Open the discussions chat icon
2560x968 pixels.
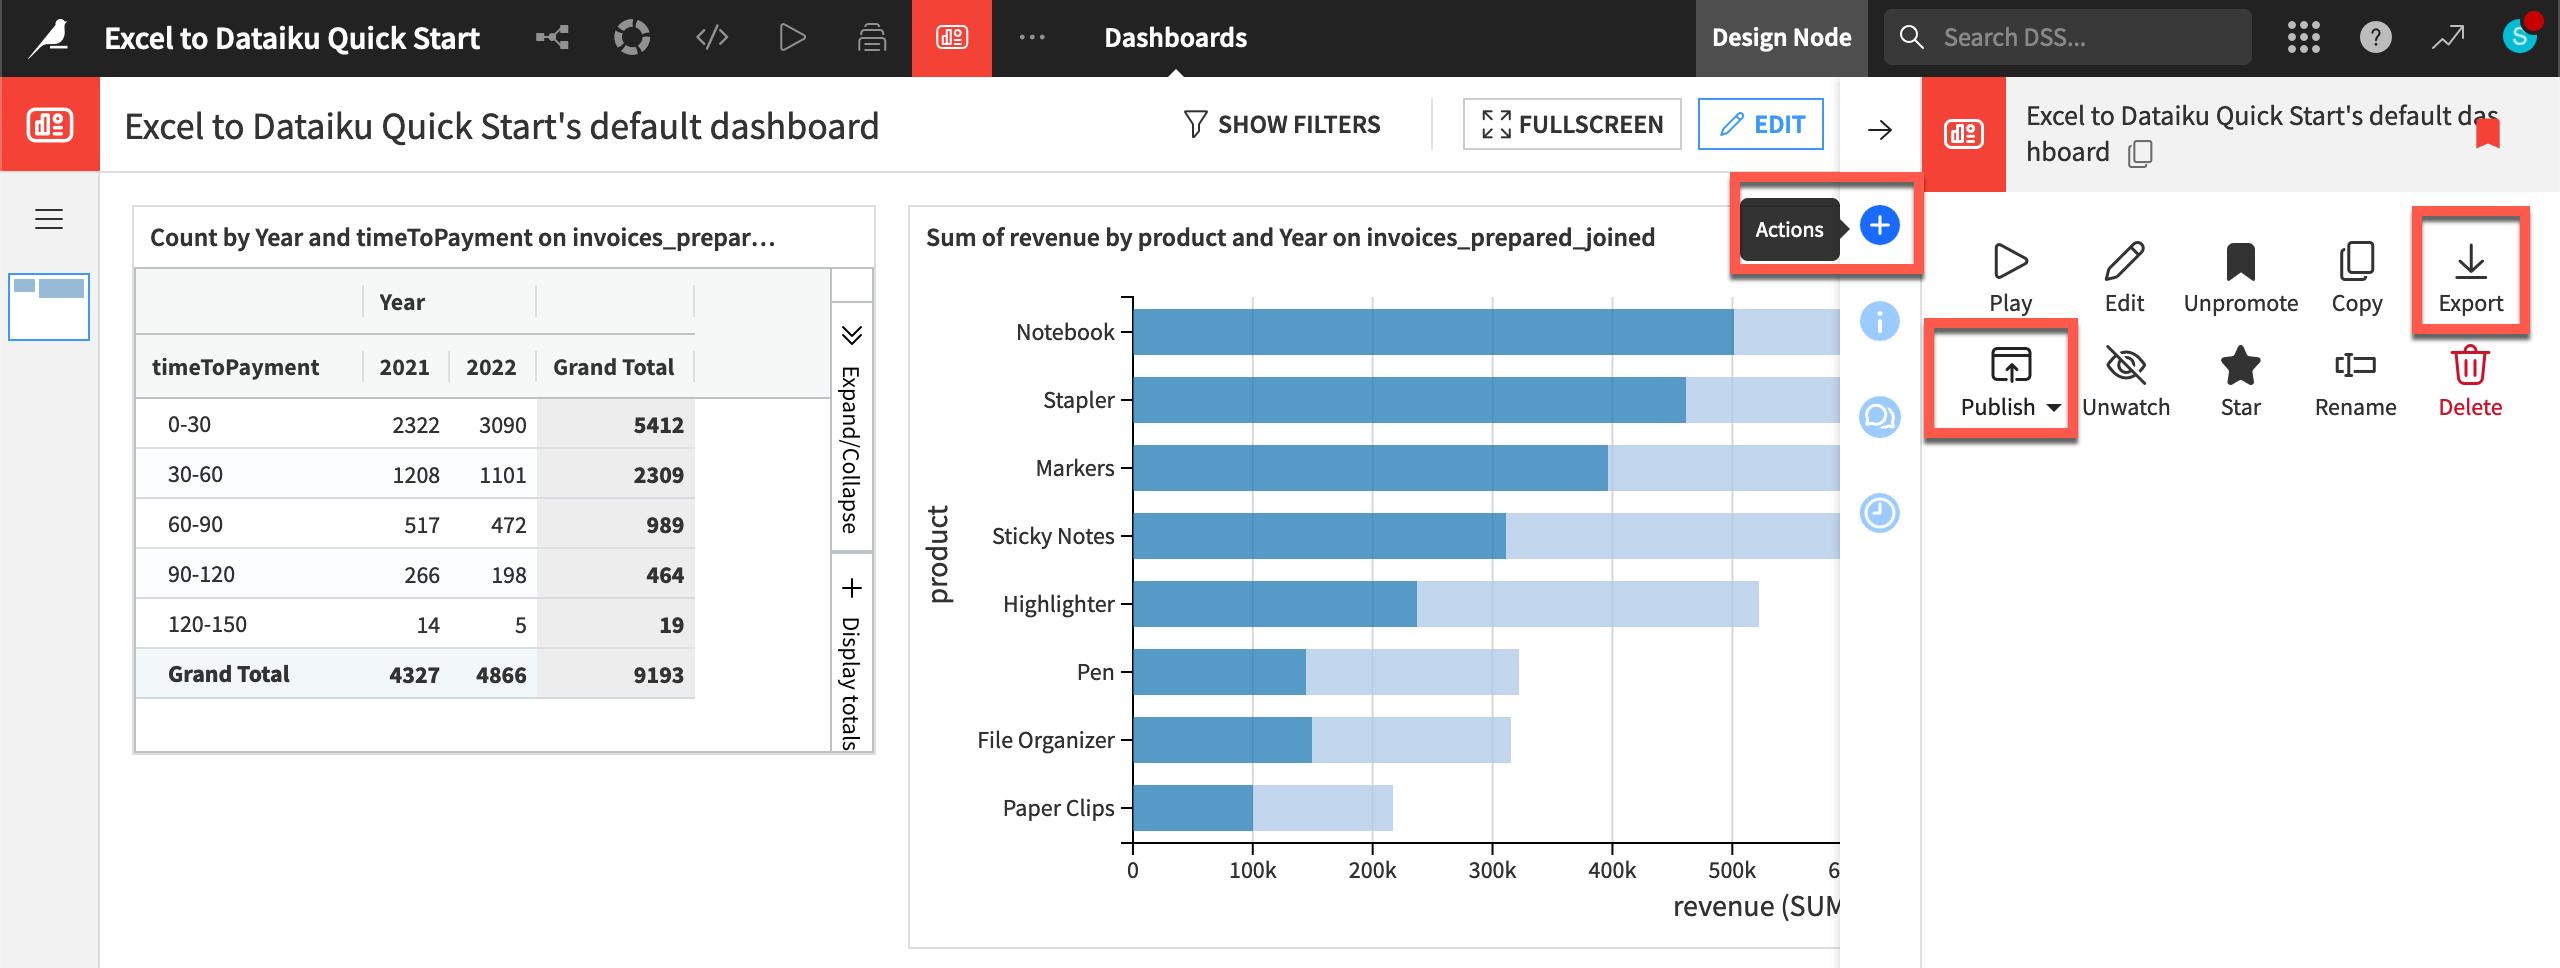pos(1880,417)
